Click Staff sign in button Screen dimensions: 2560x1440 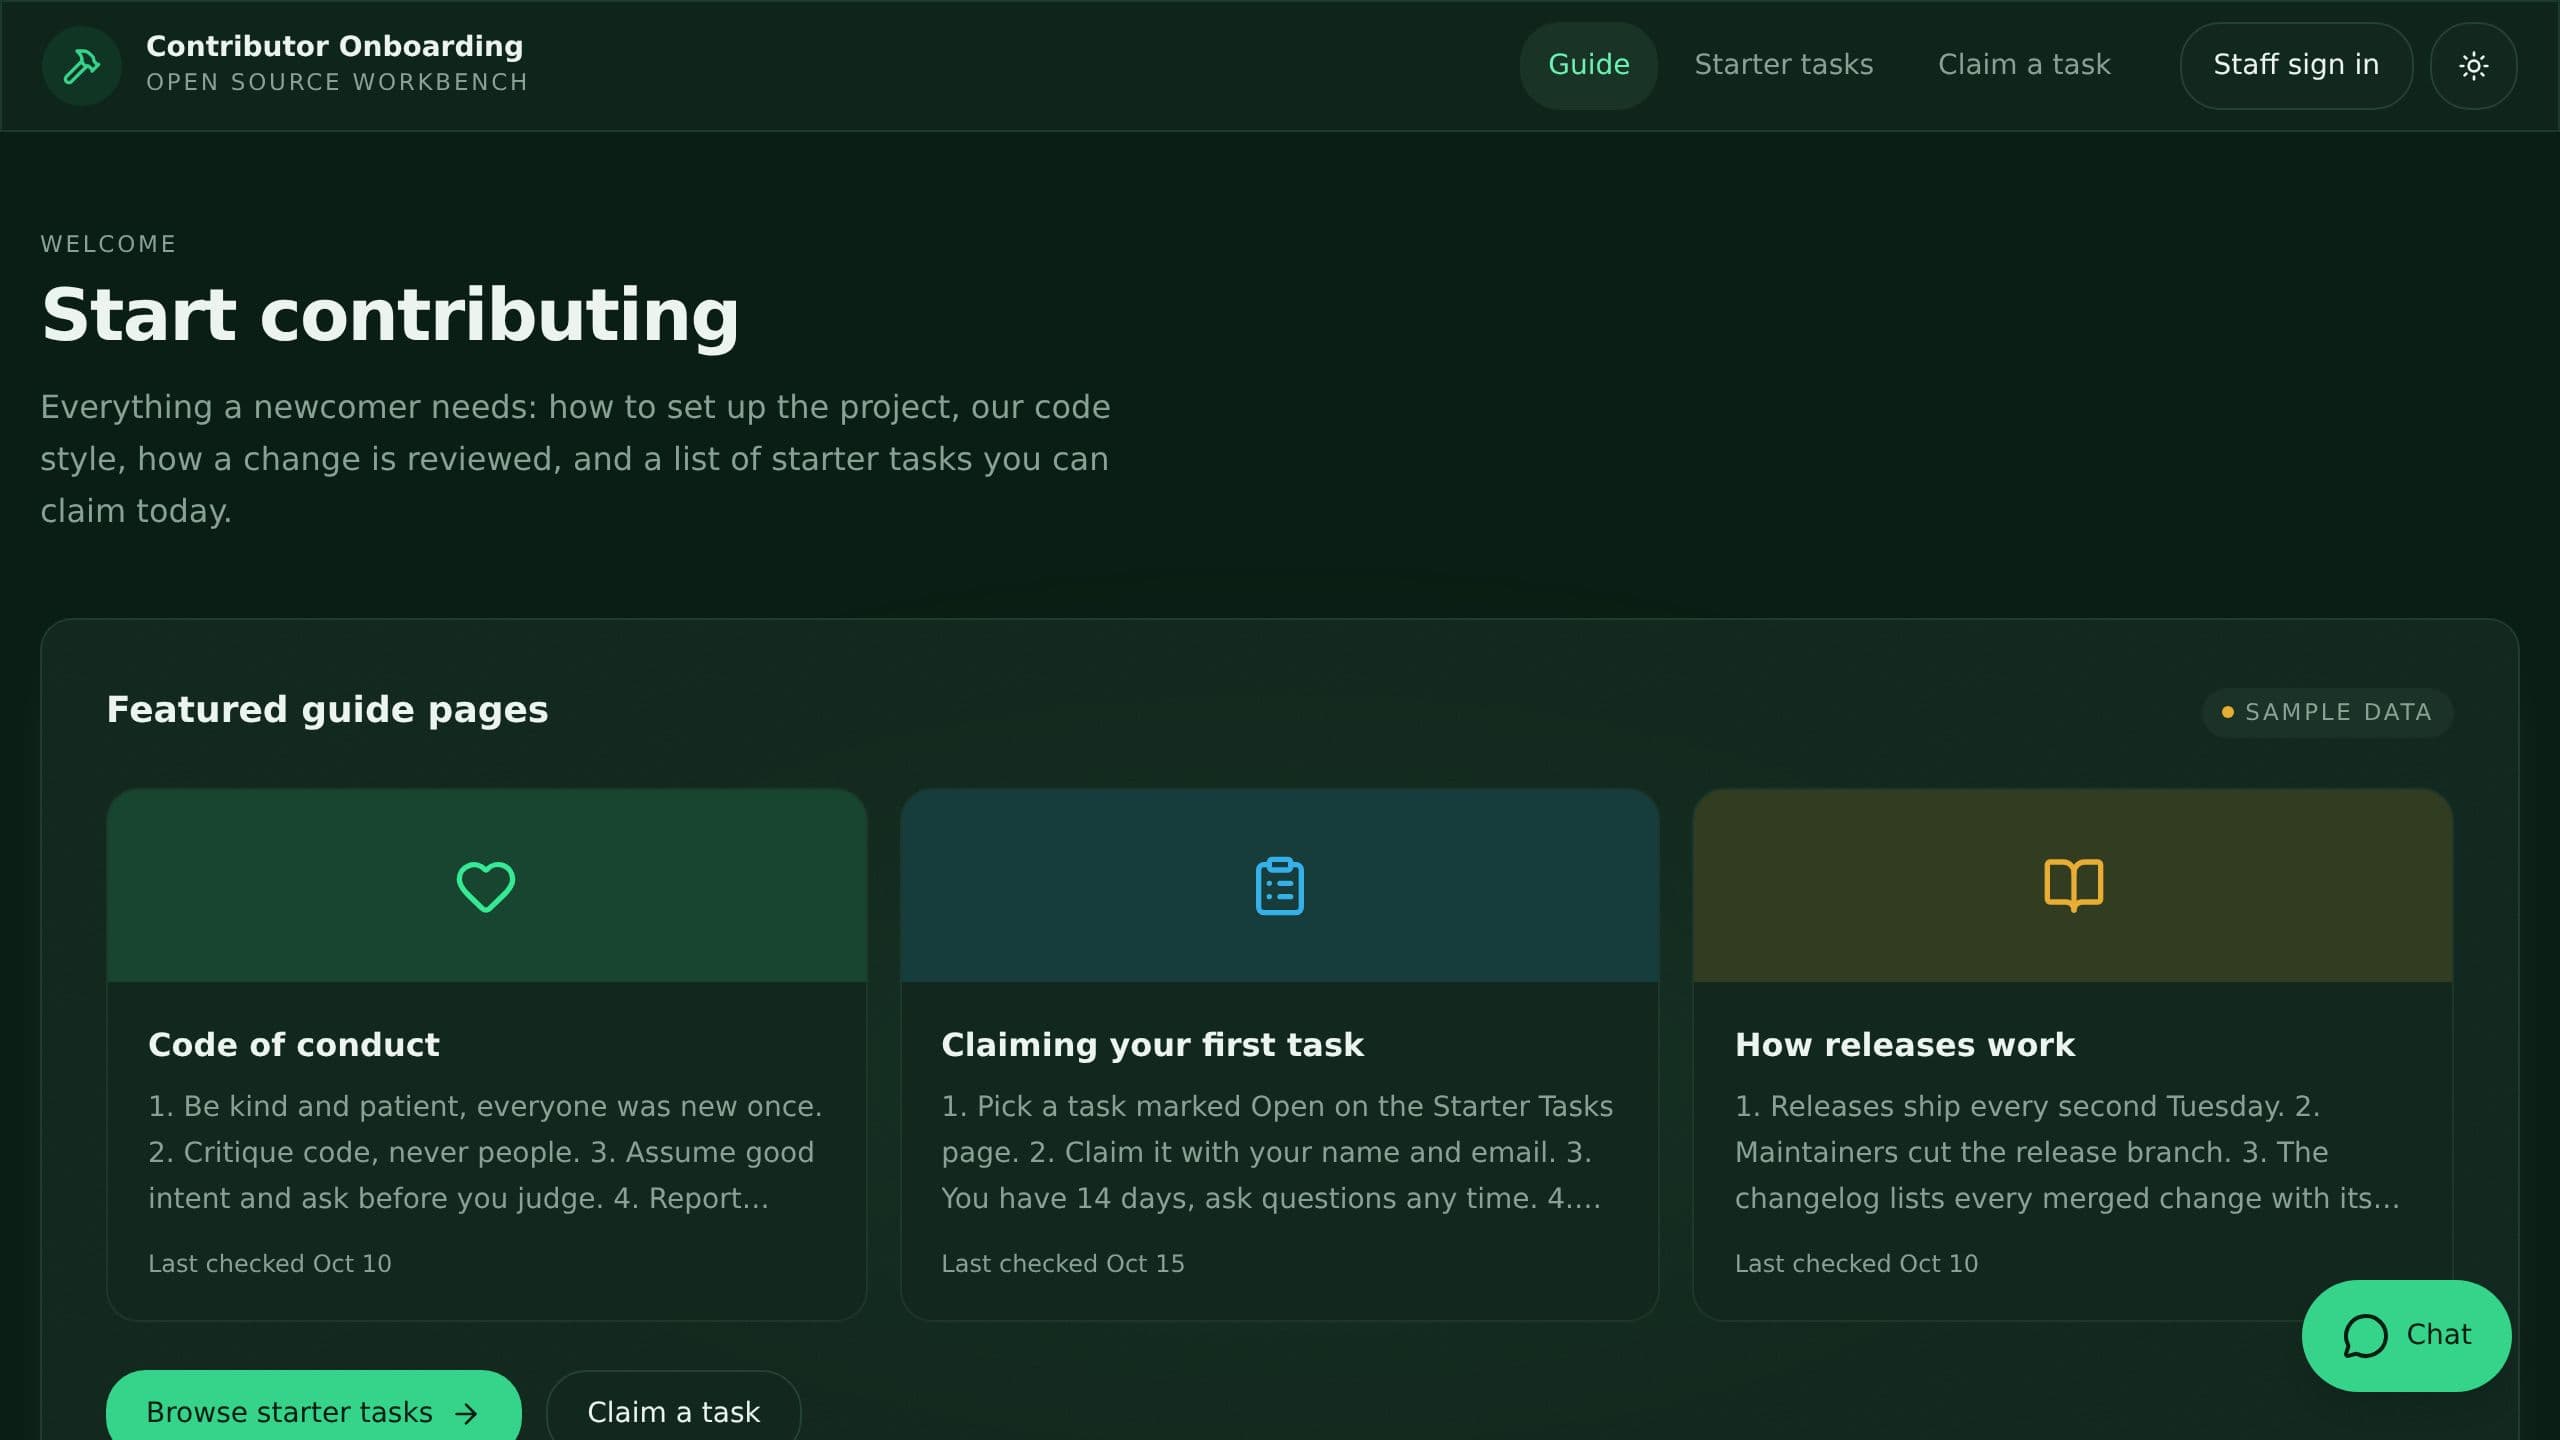(2296, 65)
